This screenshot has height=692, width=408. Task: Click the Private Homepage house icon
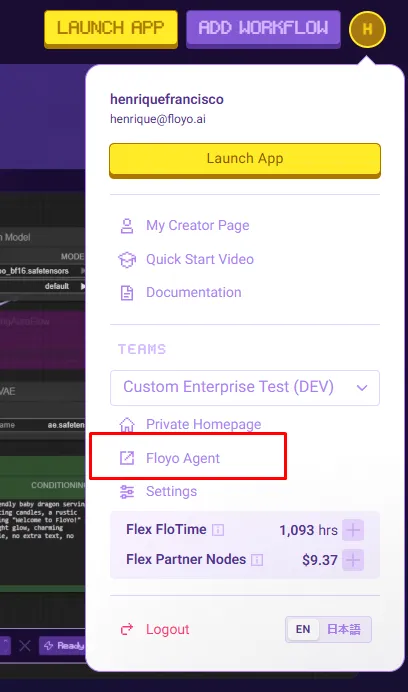[127, 425]
